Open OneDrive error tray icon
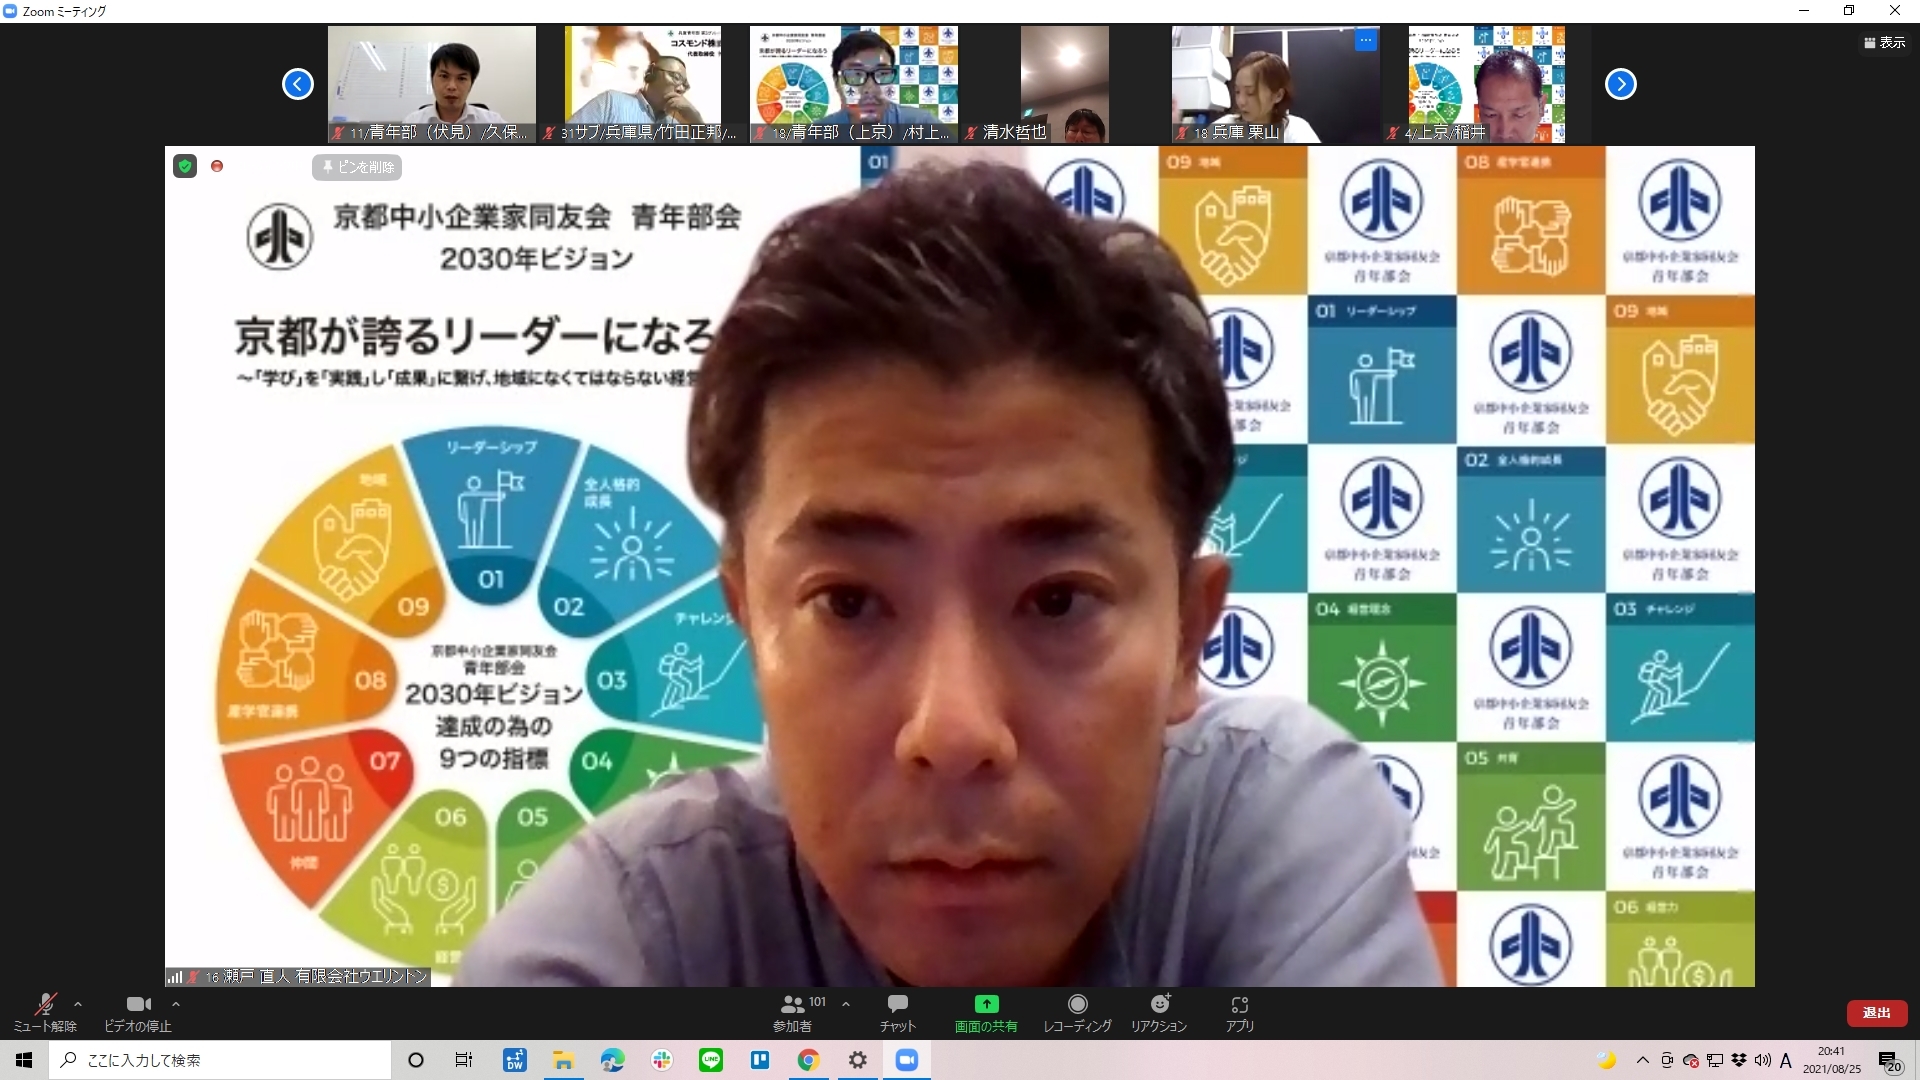Screen dimensions: 1920x1080 (1691, 1060)
